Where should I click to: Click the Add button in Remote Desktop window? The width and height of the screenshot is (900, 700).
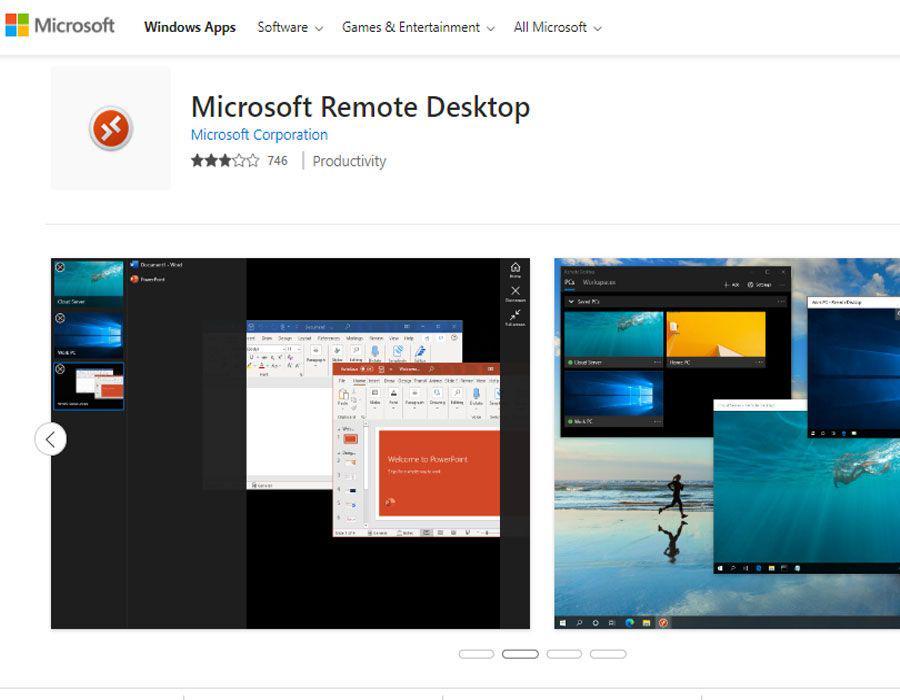tap(731, 285)
